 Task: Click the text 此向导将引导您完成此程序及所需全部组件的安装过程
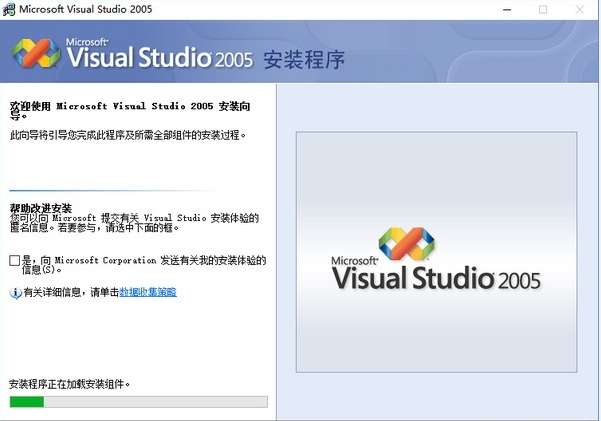click(x=128, y=135)
